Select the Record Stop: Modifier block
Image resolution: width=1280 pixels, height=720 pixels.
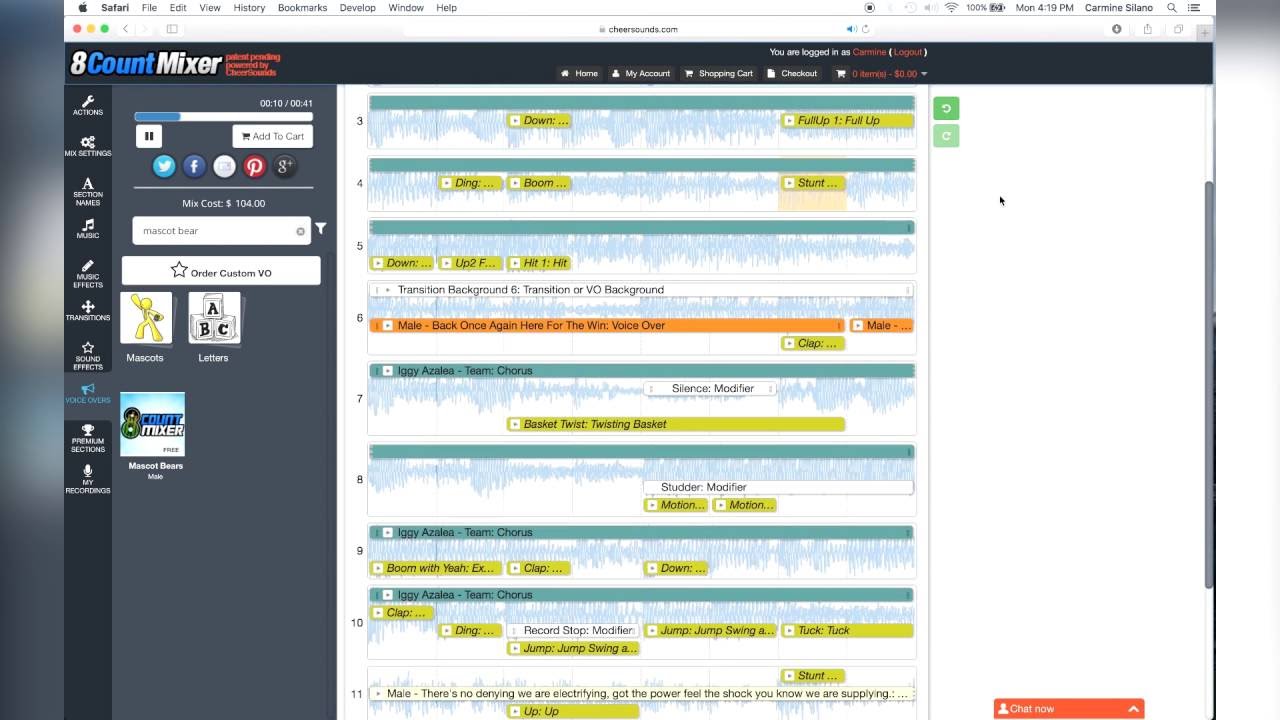(x=572, y=631)
